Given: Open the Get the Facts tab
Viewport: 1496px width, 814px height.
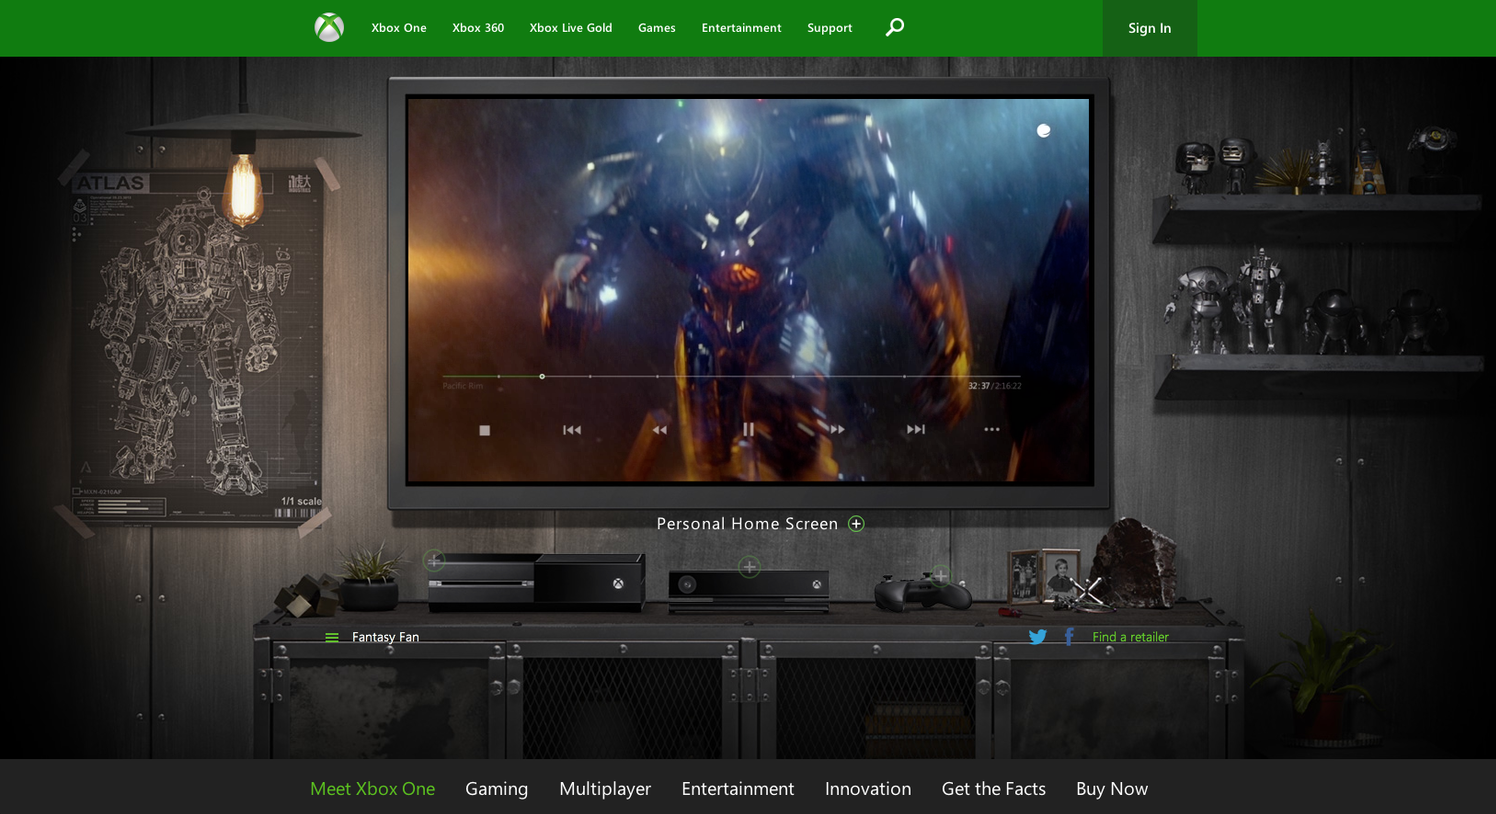Looking at the screenshot, I should pyautogui.click(x=994, y=788).
